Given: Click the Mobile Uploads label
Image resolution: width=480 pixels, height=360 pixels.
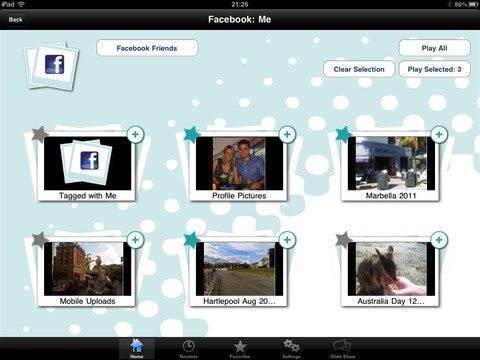Looking at the screenshot, I should [88, 301].
